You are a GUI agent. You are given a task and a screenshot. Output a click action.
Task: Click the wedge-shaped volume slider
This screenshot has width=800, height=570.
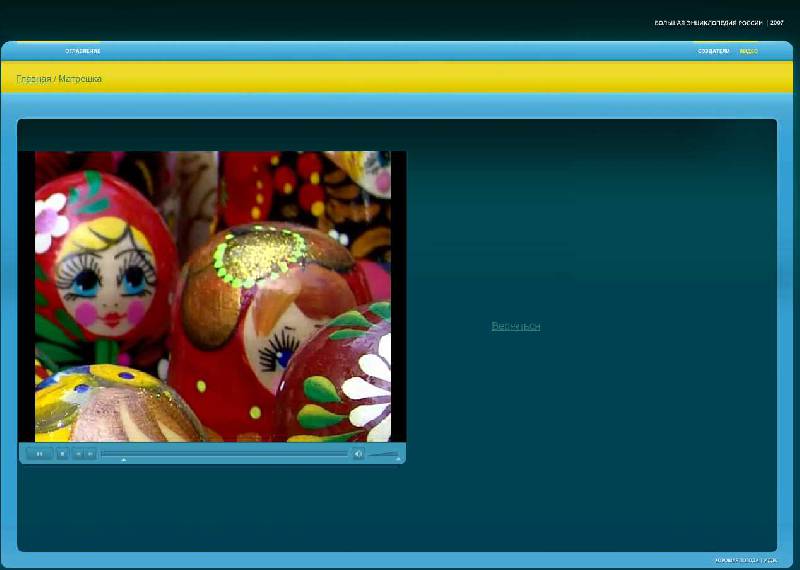click(384, 454)
